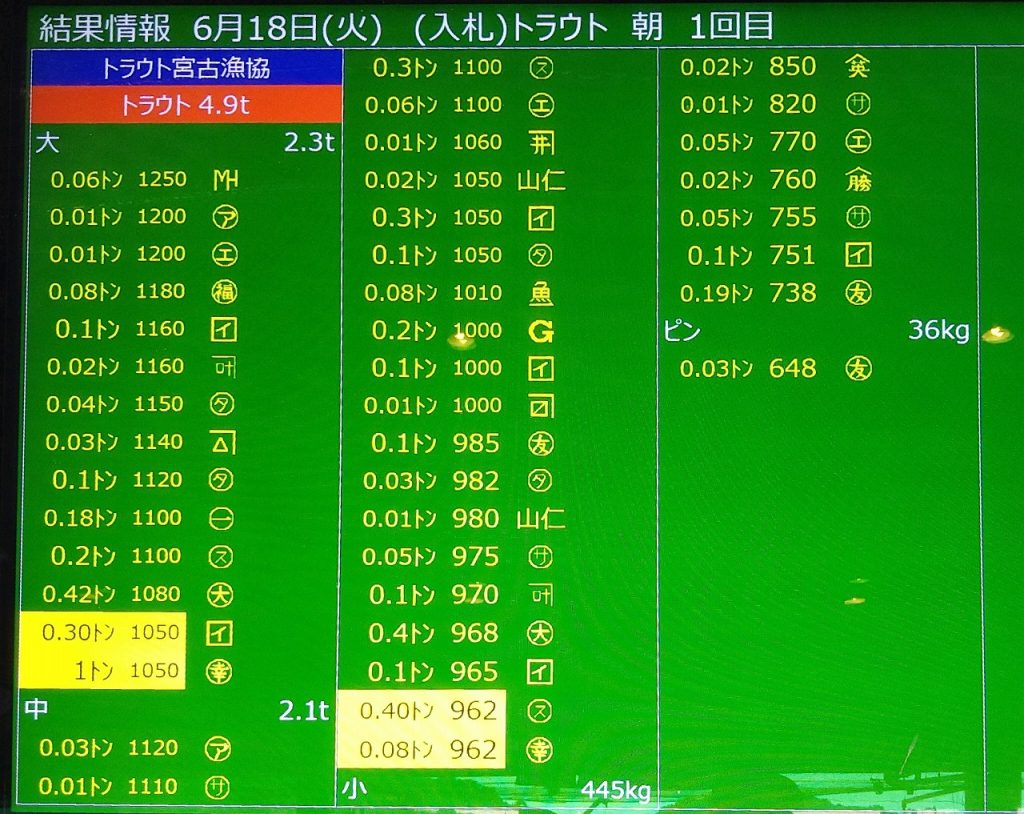Click the highlighted 0.40トン 962 entry
Screen dimensions: 1024x814
click(421, 711)
